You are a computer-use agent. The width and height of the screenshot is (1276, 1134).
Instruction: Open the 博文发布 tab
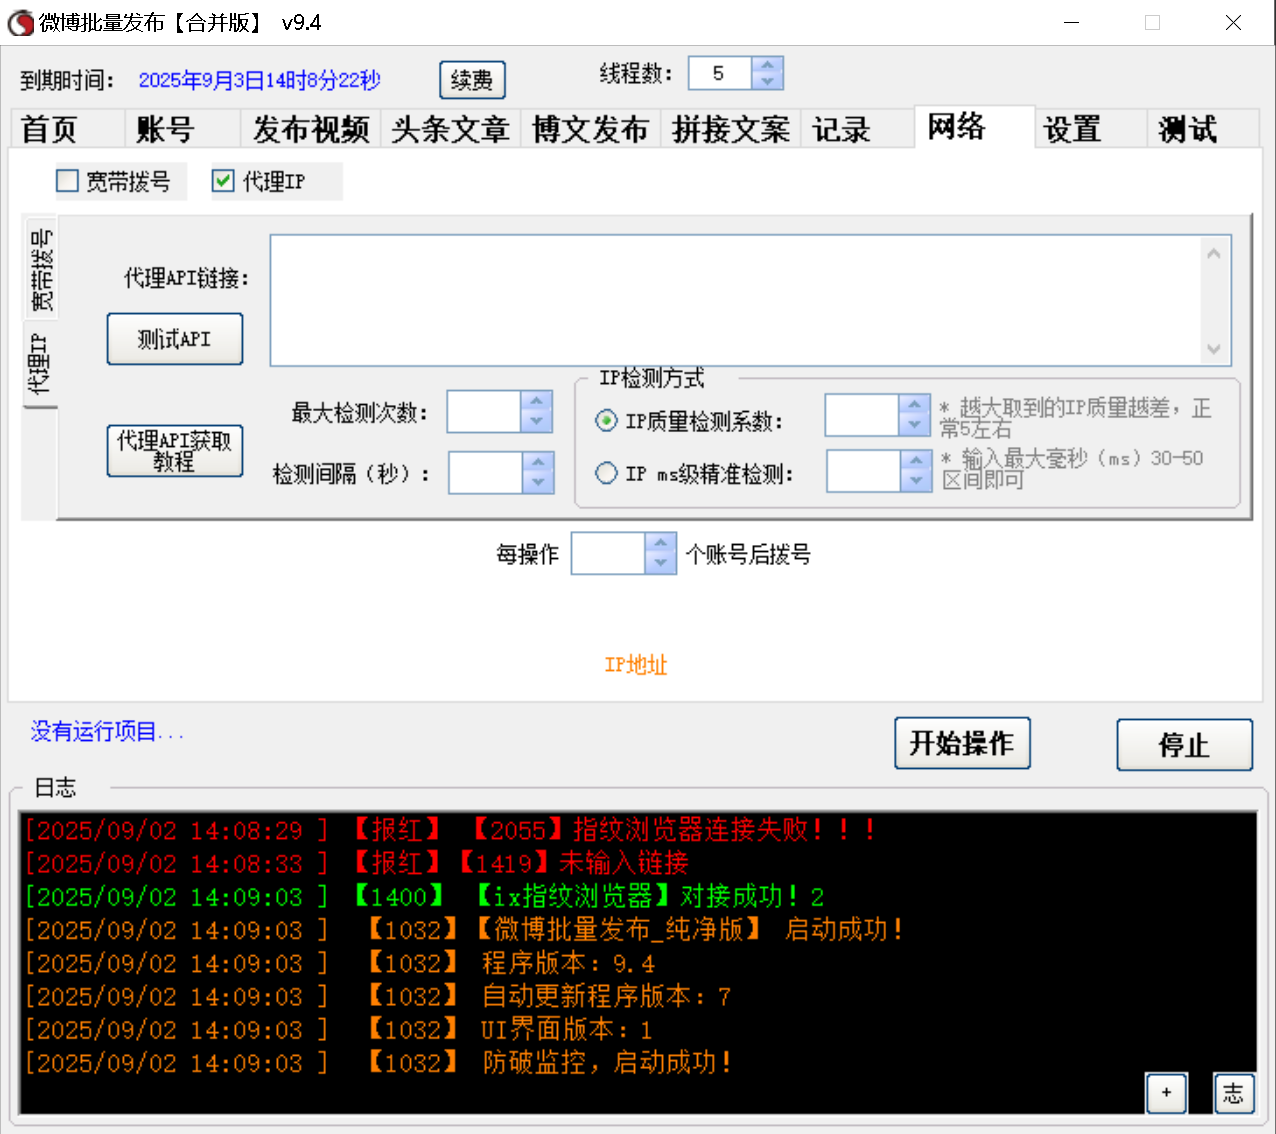tap(590, 128)
